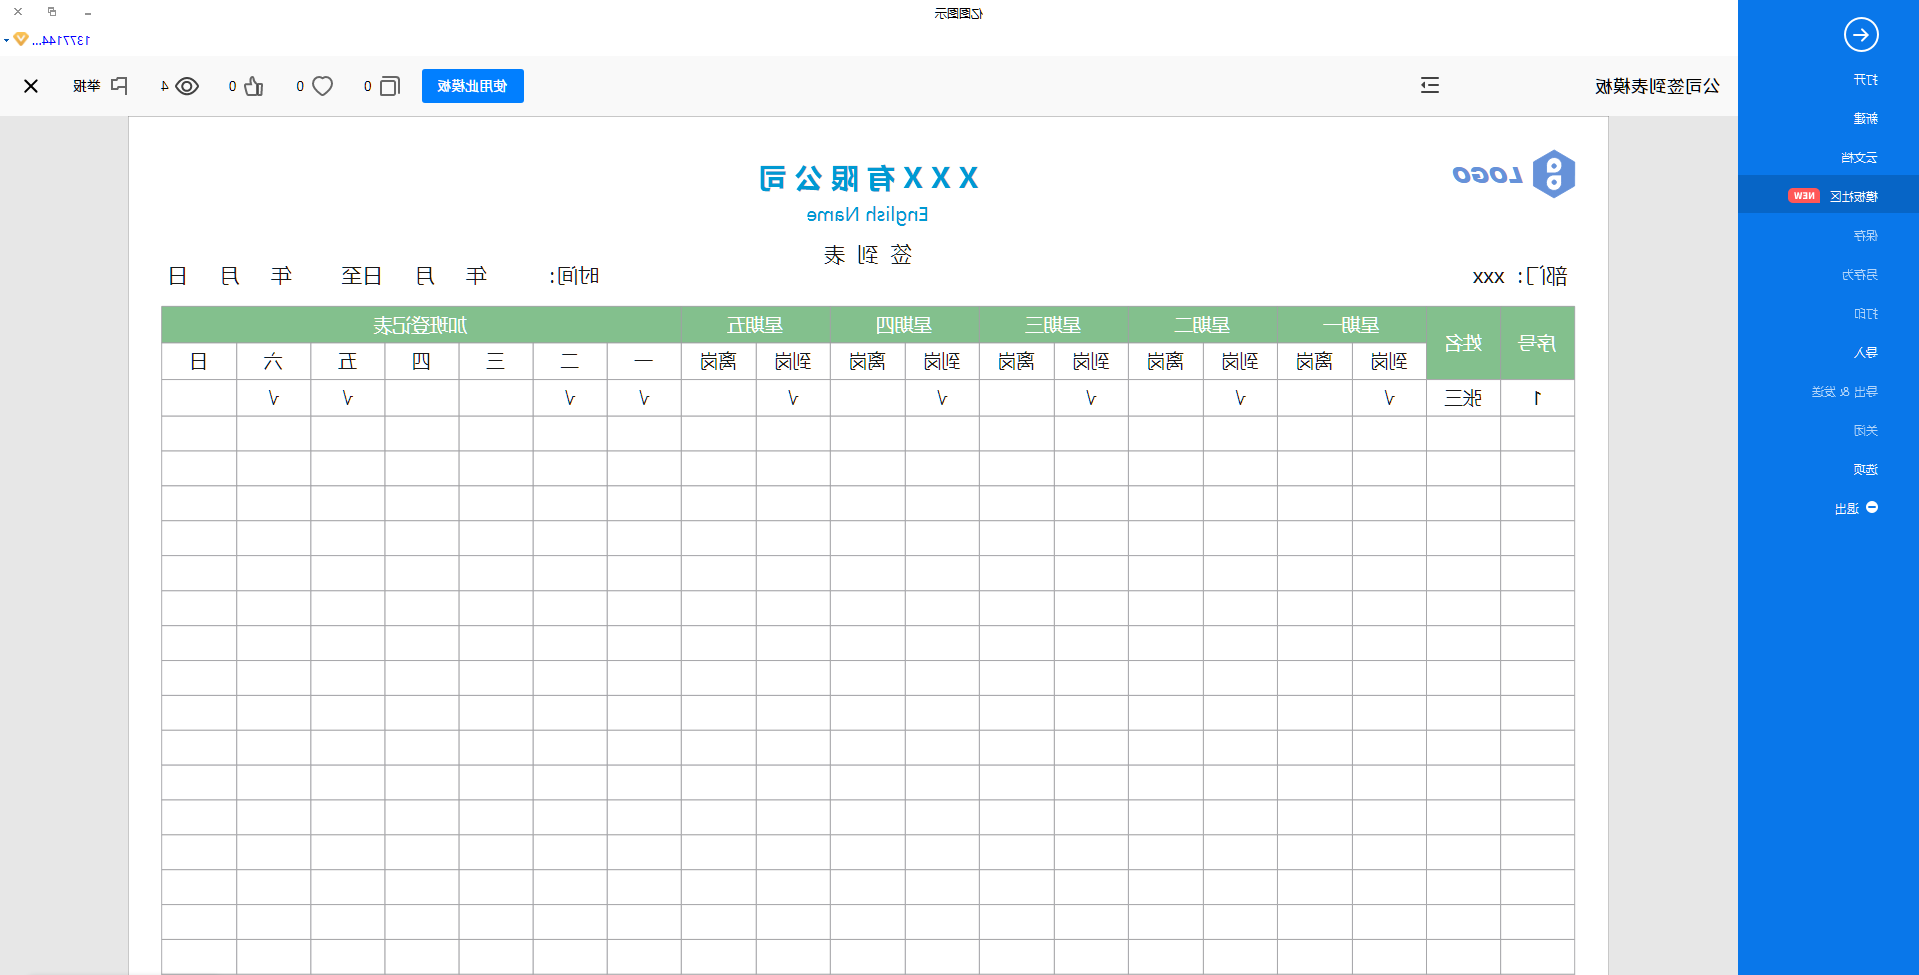
Task: Open the 打开 menu item
Action: pos(1866,80)
